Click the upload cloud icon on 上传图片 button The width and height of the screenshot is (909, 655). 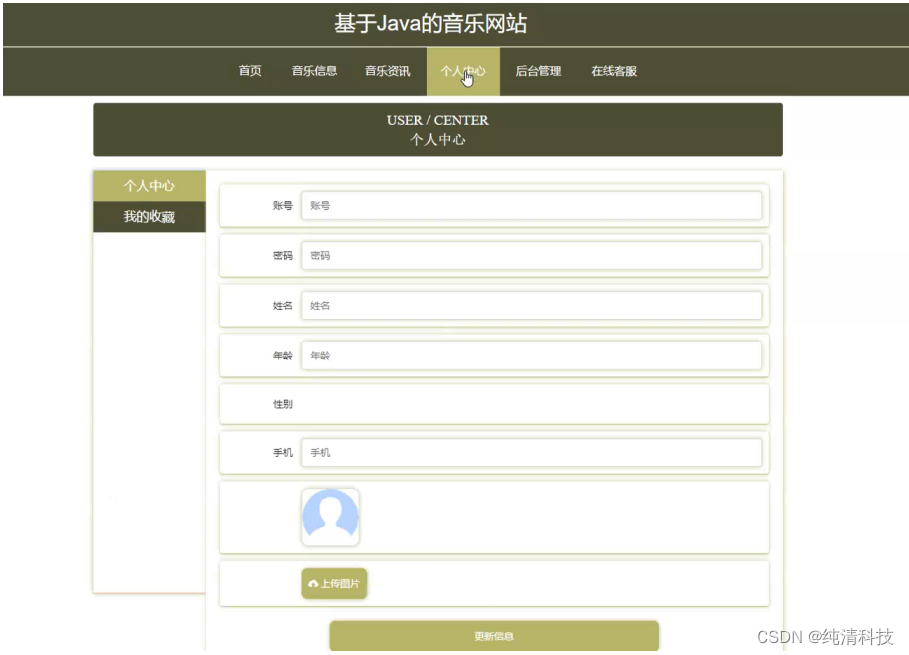tap(312, 584)
